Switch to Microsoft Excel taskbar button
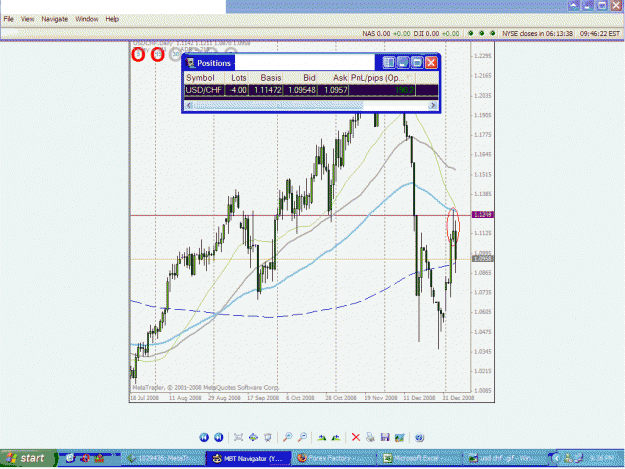The height and width of the screenshot is (469, 625). (419, 459)
